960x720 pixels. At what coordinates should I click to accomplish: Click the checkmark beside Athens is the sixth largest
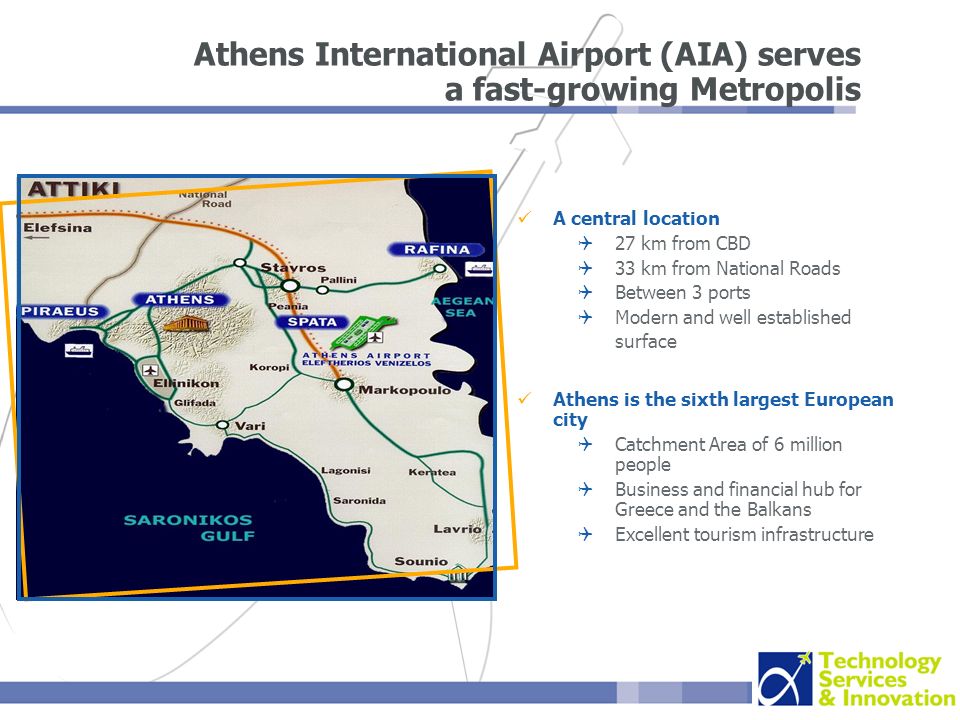tap(525, 399)
